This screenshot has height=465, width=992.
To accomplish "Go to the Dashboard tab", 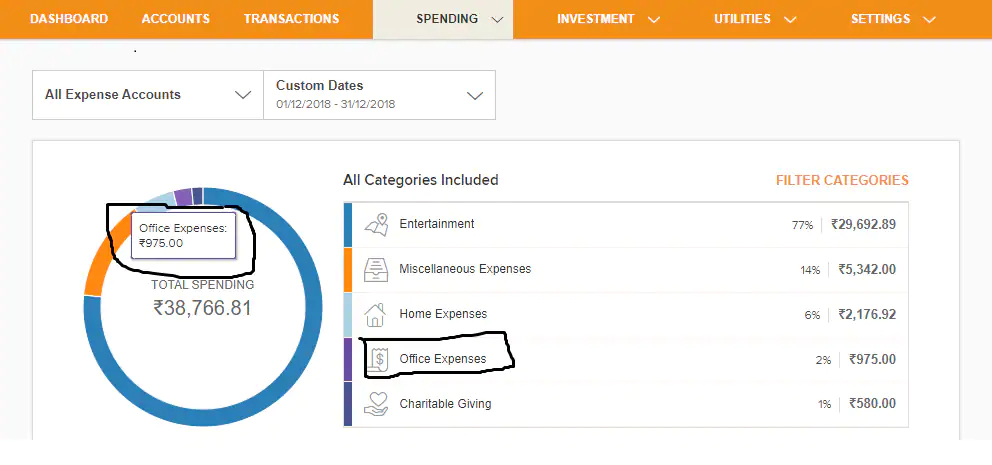I will (69, 19).
